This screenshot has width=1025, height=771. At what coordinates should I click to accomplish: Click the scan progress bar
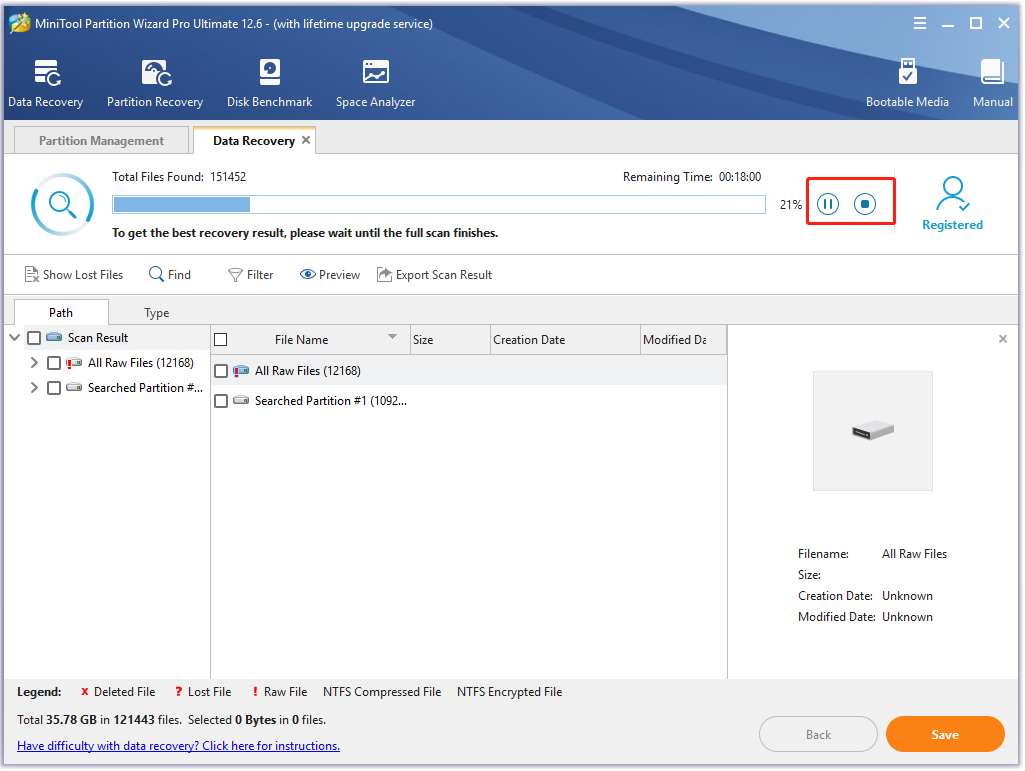[439, 205]
